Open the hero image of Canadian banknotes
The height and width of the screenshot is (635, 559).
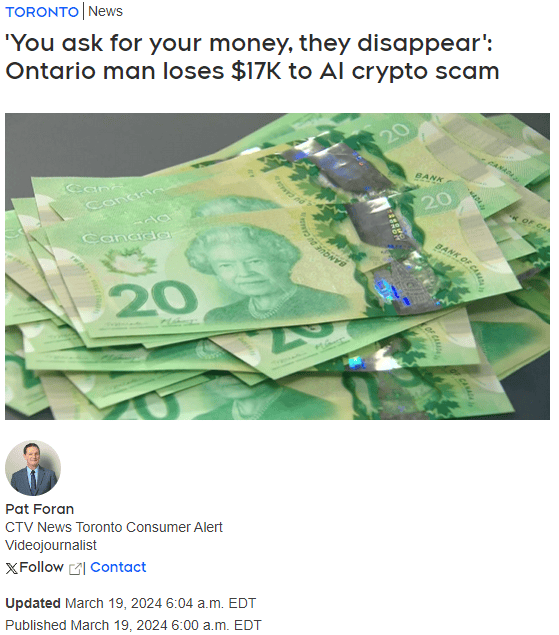coord(277,266)
